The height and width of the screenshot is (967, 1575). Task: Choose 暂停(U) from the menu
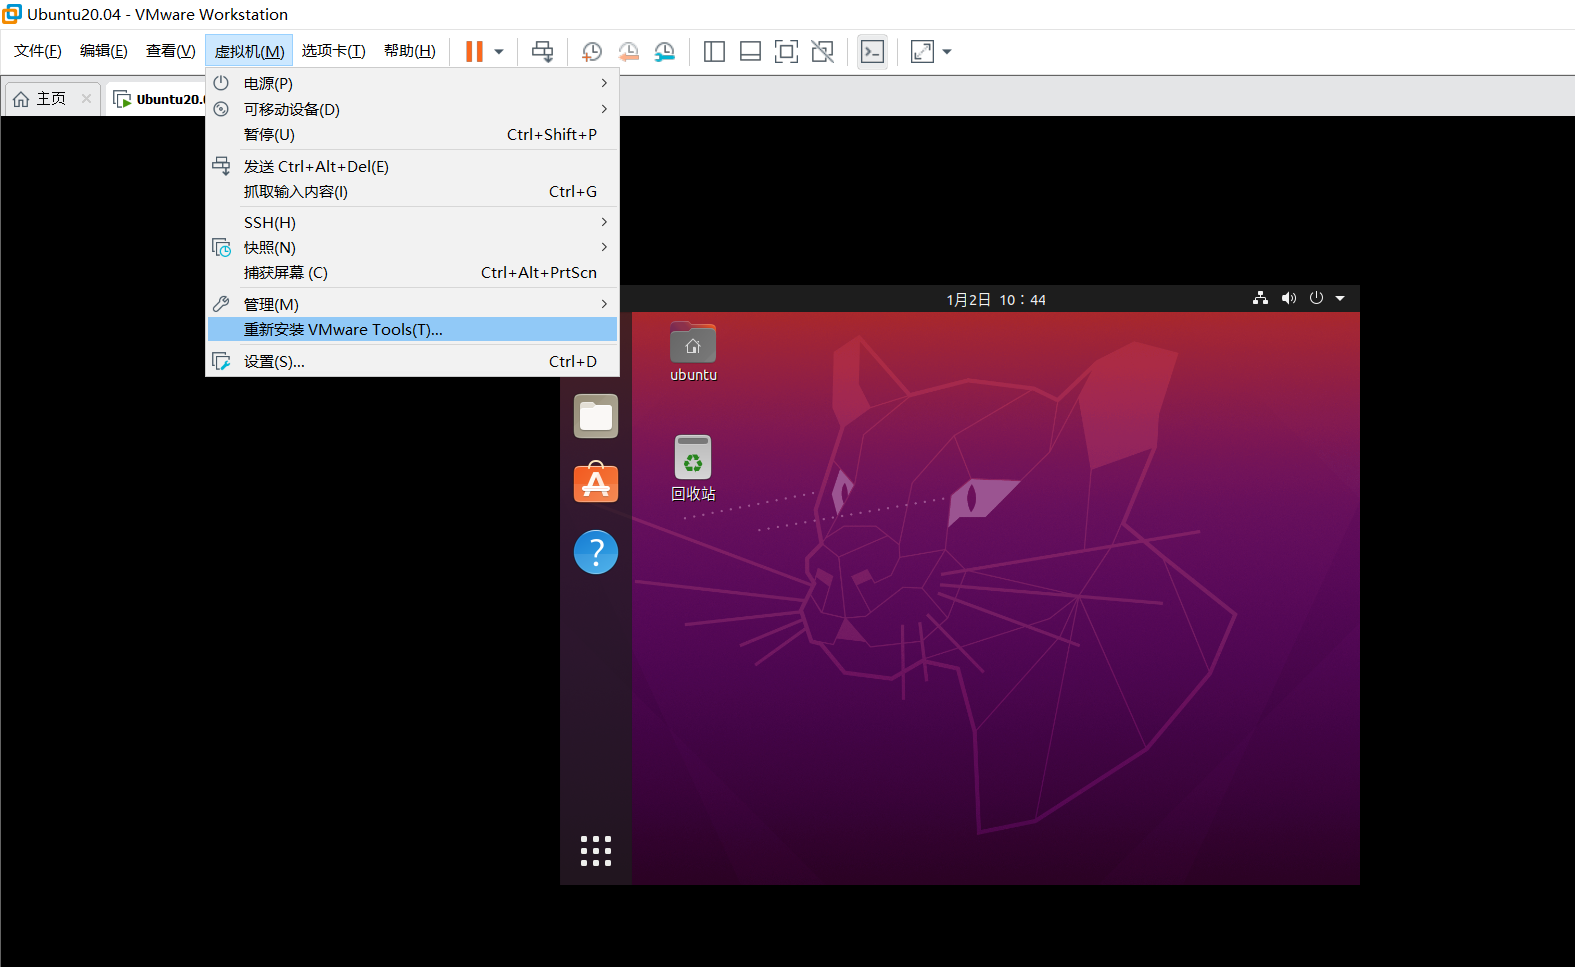pyautogui.click(x=412, y=134)
